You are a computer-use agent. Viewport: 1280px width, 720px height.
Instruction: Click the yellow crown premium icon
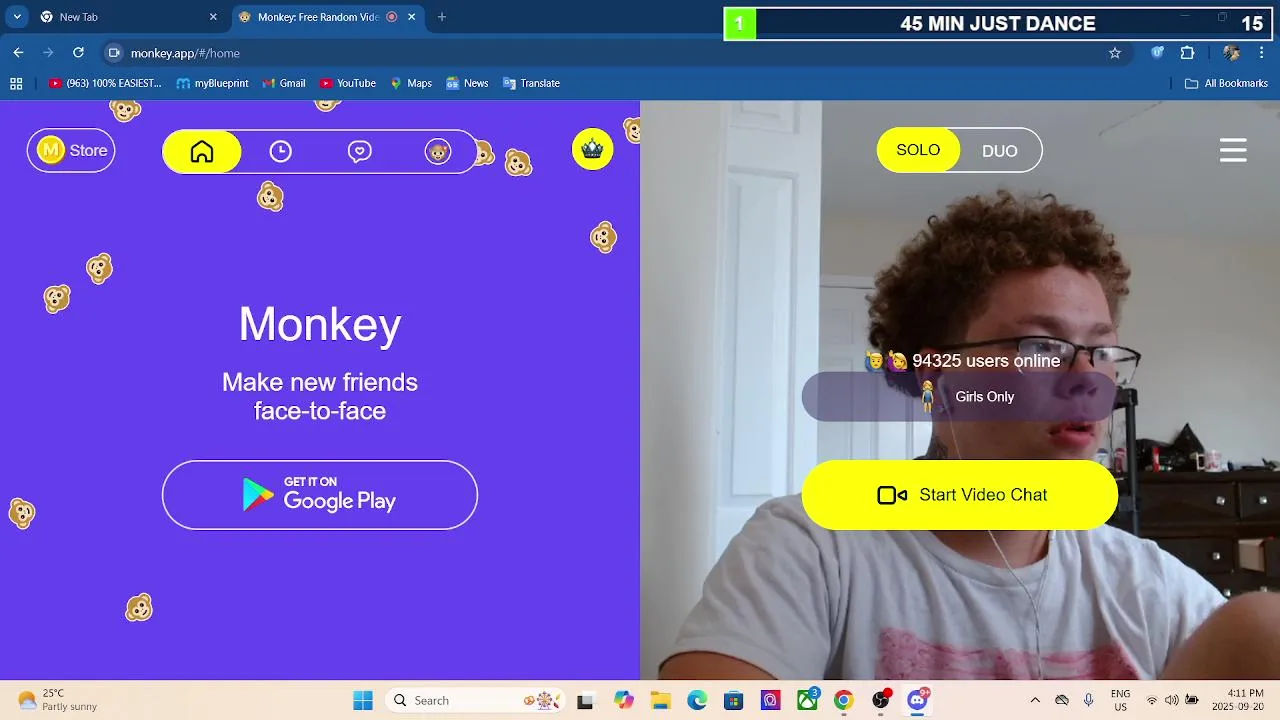[593, 149]
